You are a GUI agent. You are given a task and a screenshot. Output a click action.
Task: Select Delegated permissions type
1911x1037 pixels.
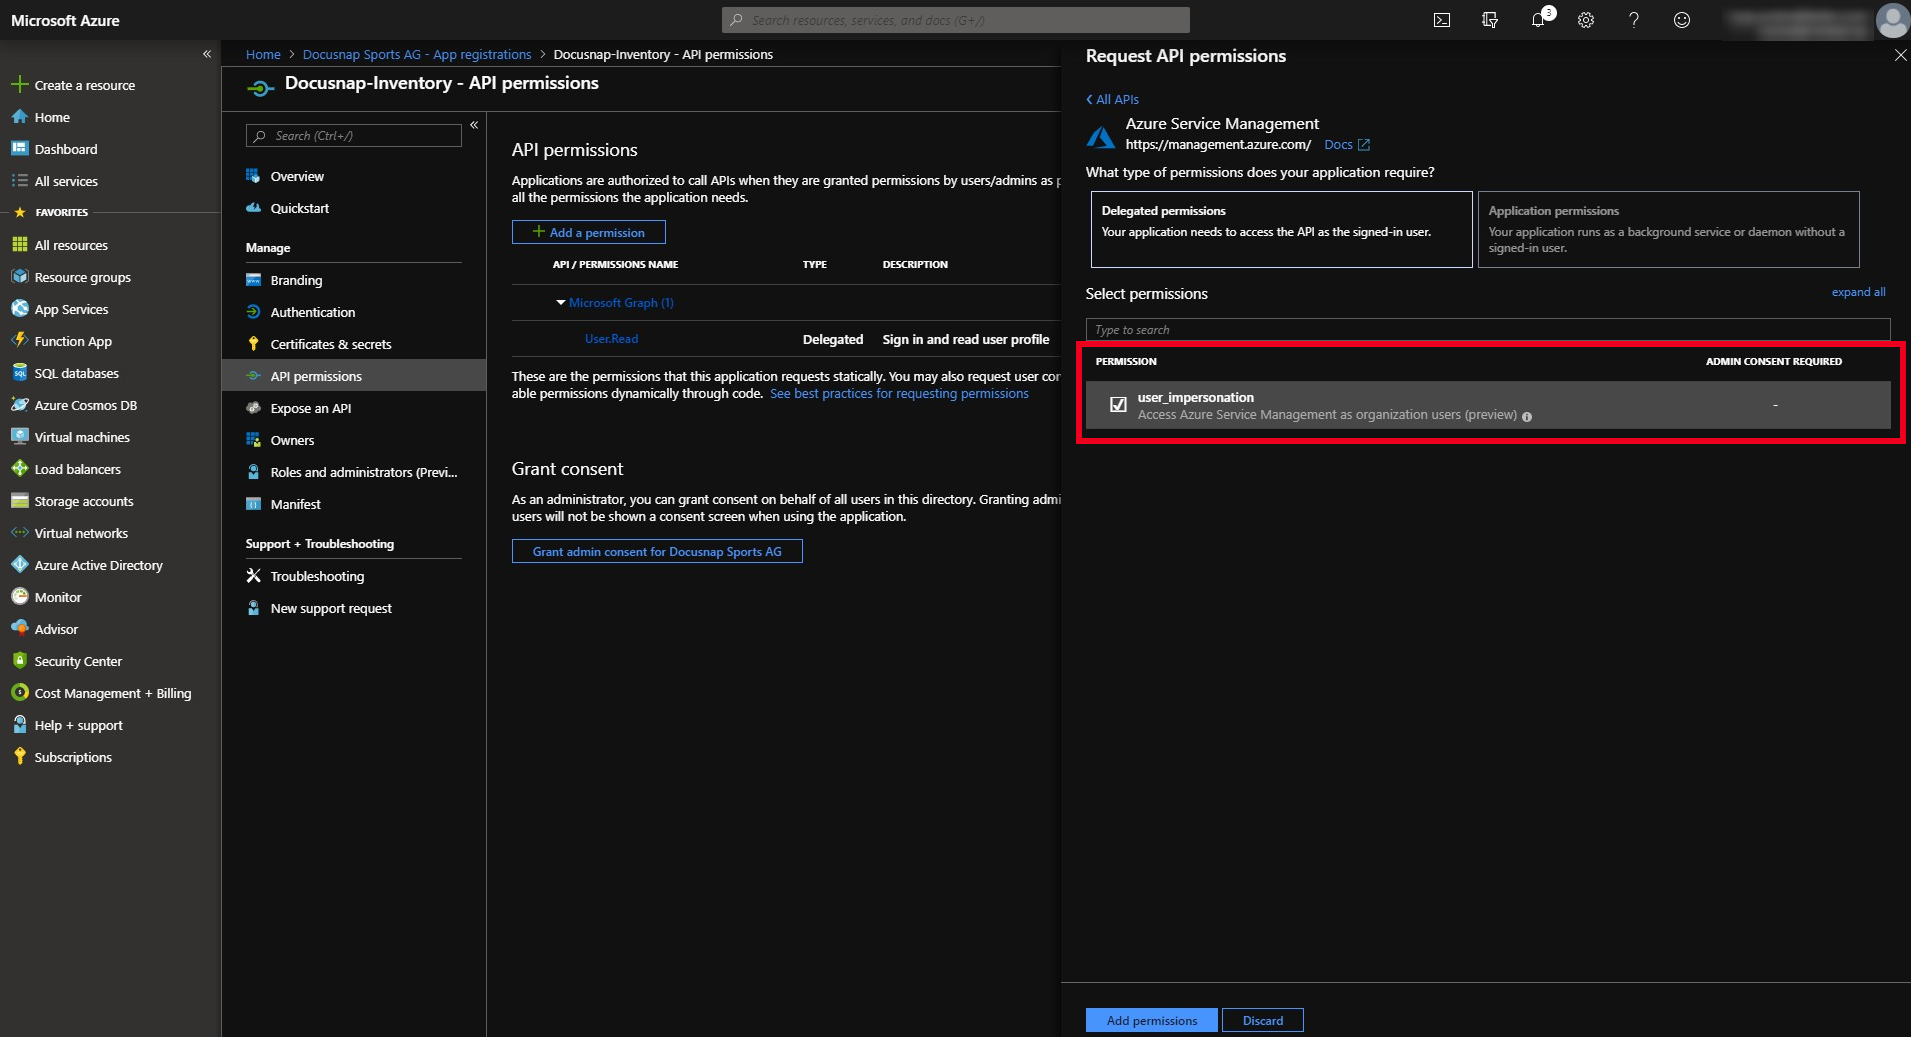click(1281, 229)
